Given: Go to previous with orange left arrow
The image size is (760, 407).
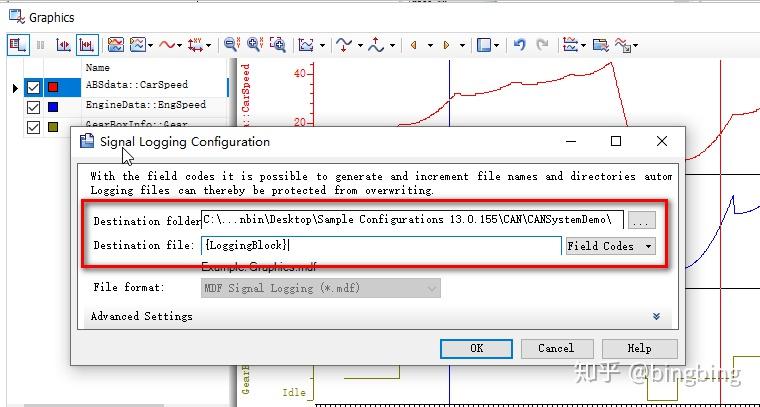Looking at the screenshot, I should 413,45.
